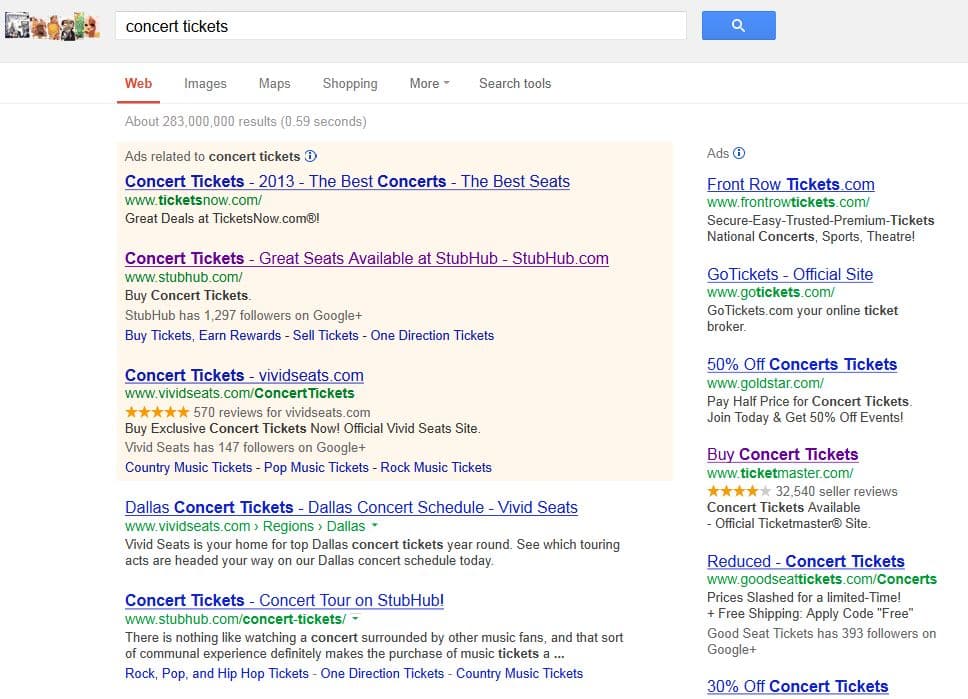The height and width of the screenshot is (699, 968).
Task: Click 'Great Deals at TicketsNow.com' description
Action: click(x=222, y=219)
